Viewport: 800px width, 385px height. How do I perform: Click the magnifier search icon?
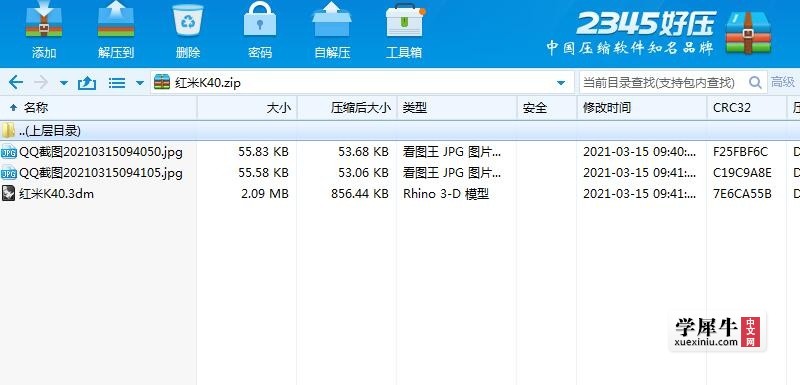tap(755, 82)
